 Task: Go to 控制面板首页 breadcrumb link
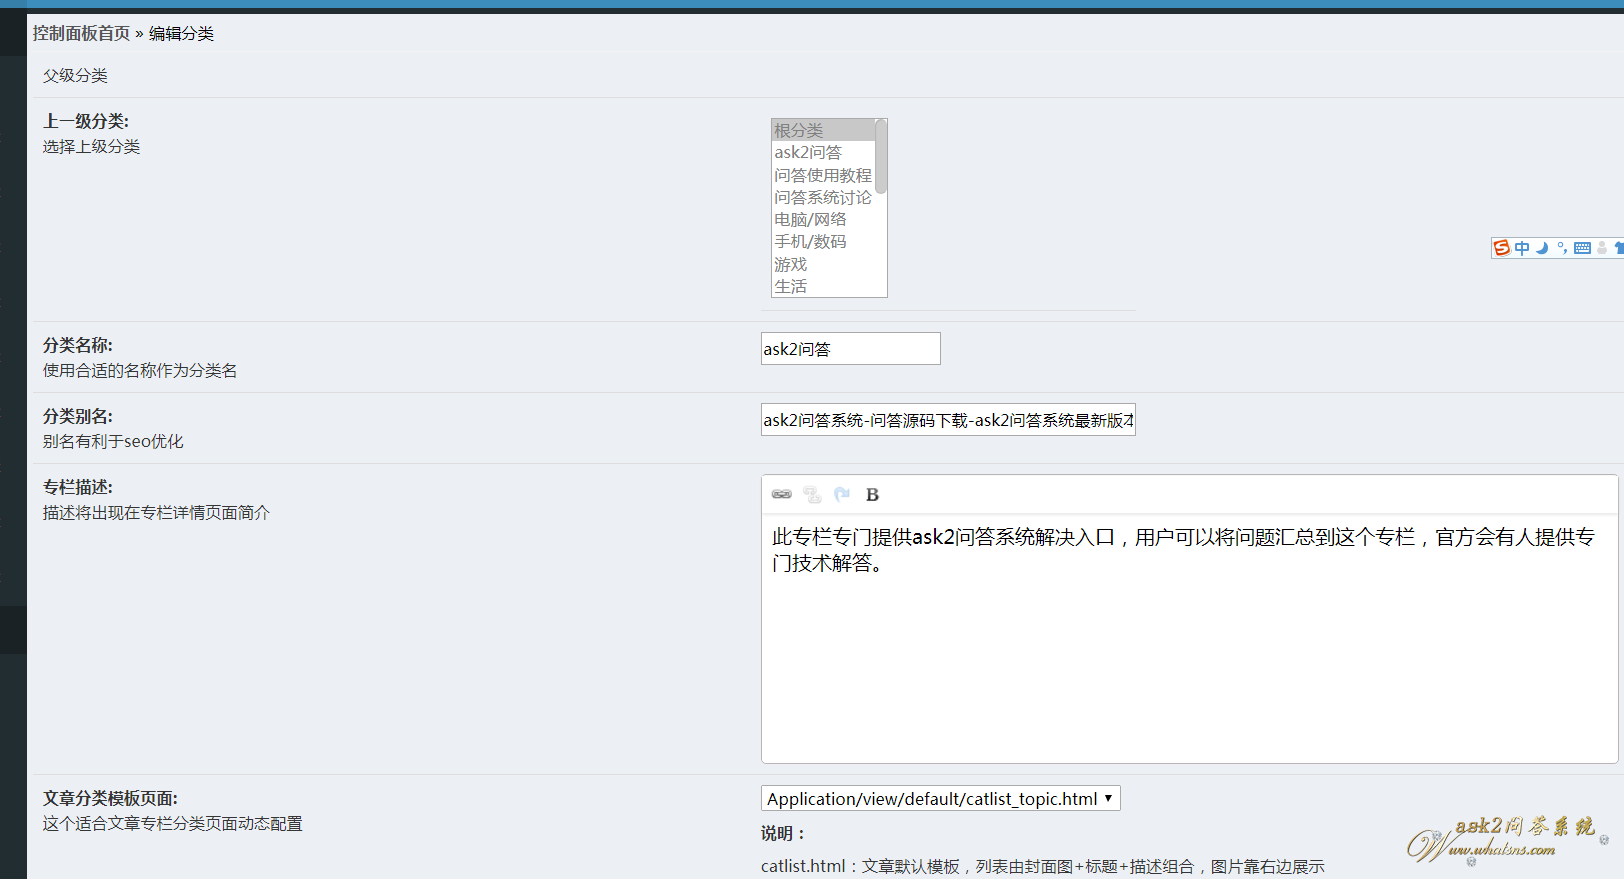[x=81, y=33]
